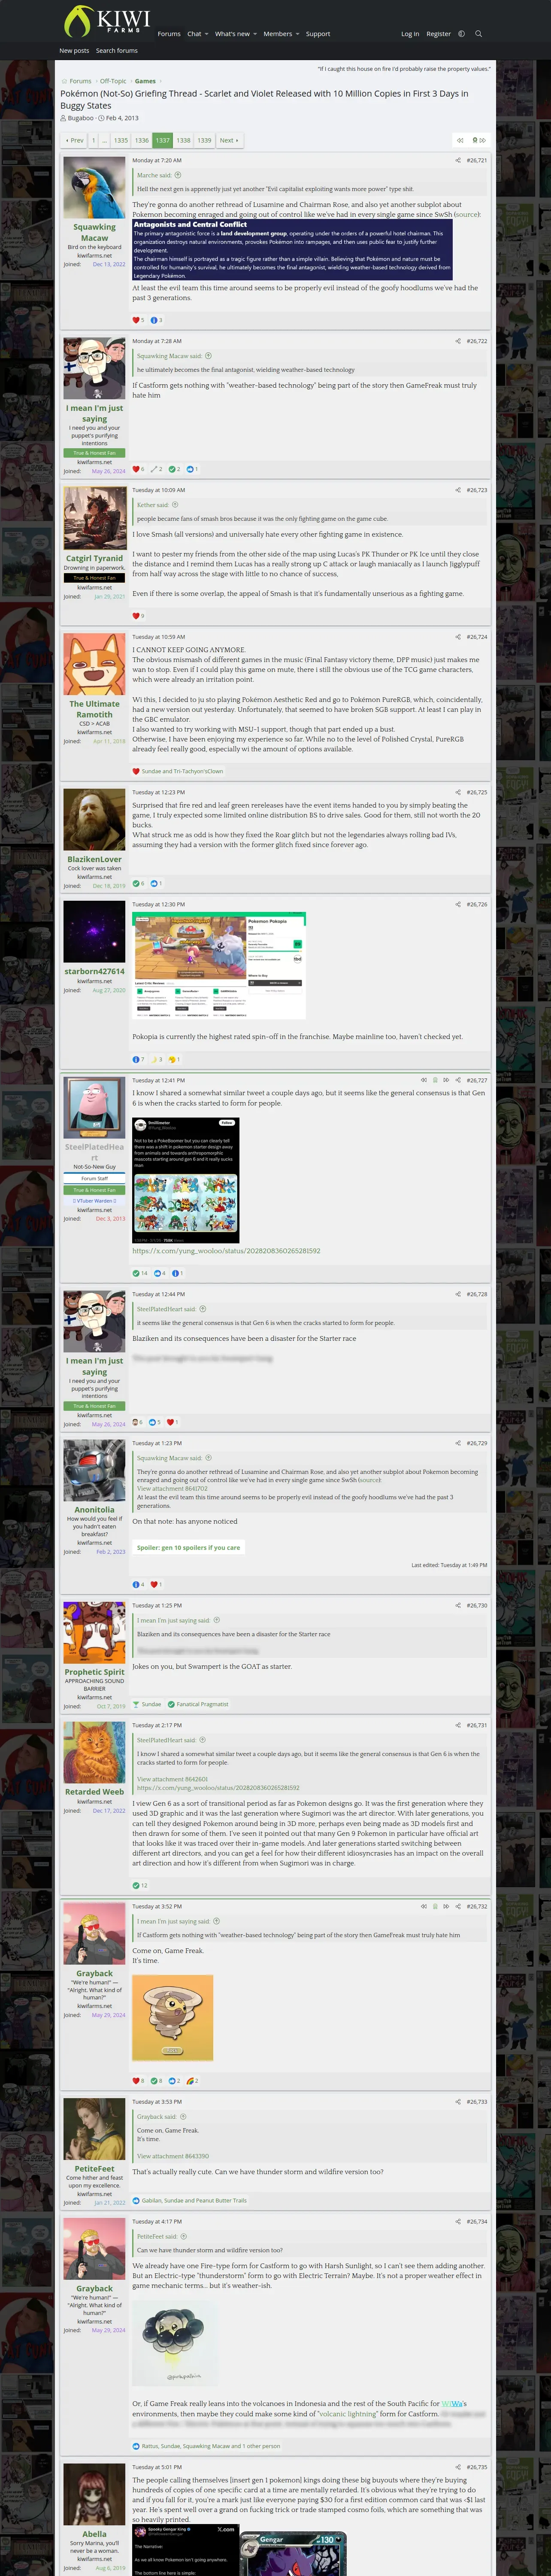Open the Search forums sub-nav tab
Image resolution: width=551 pixels, height=2576 pixels.
pyautogui.click(x=117, y=50)
